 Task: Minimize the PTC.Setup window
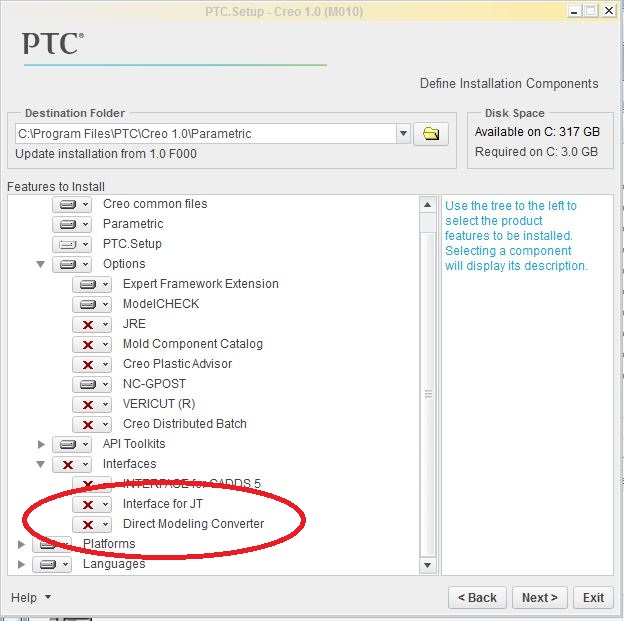pos(574,11)
